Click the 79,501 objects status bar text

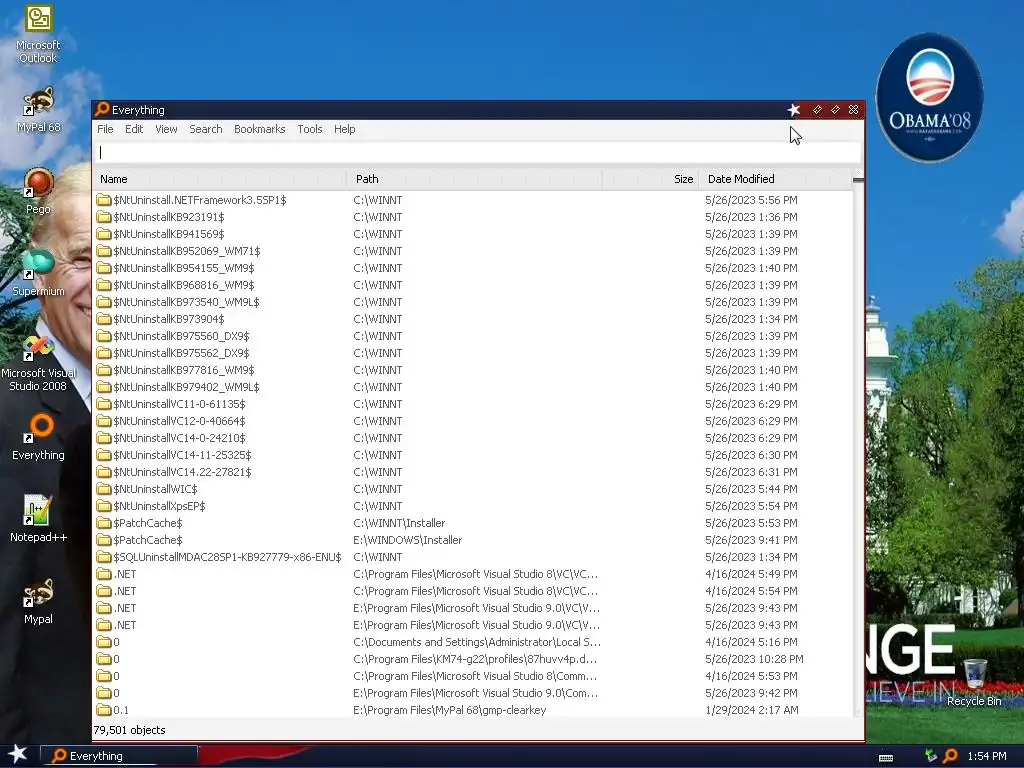[x=129, y=730]
